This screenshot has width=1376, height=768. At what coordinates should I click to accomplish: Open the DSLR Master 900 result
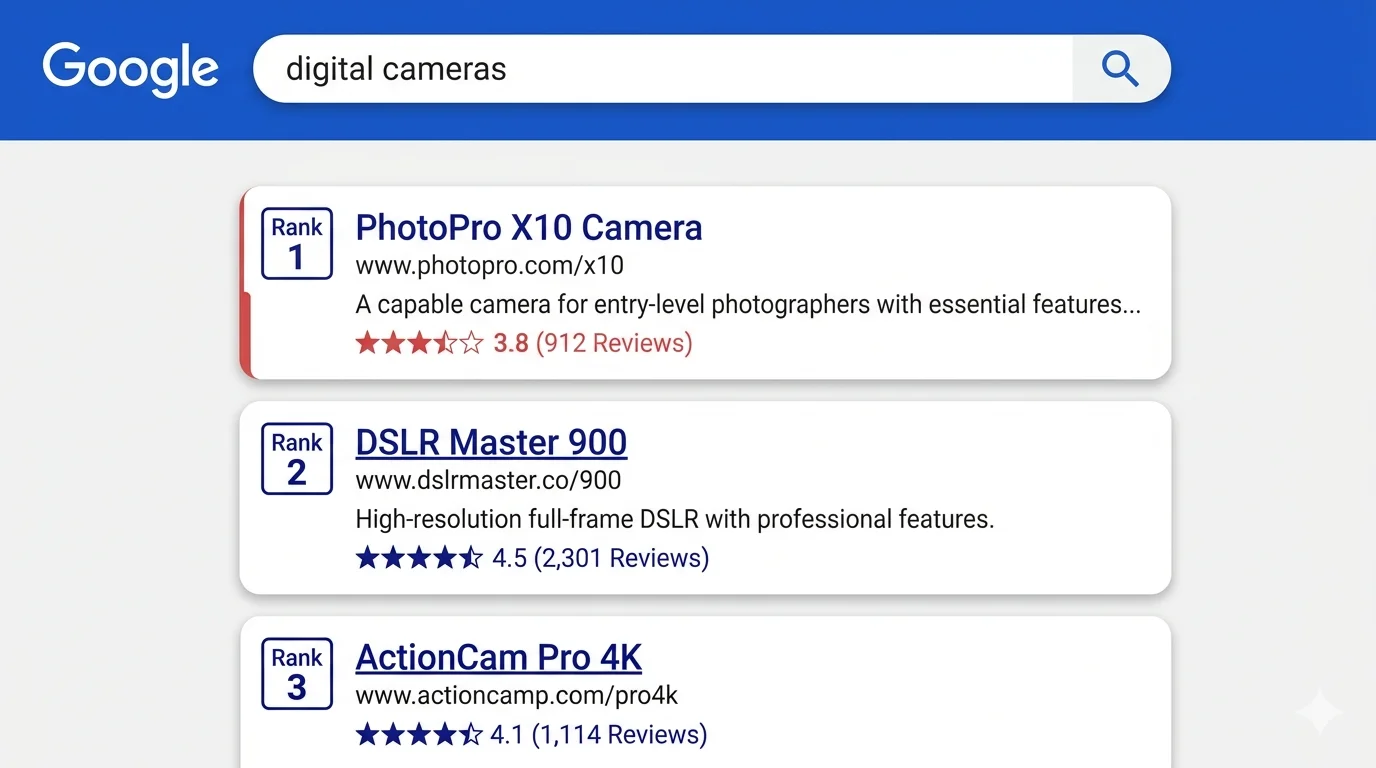click(x=490, y=442)
